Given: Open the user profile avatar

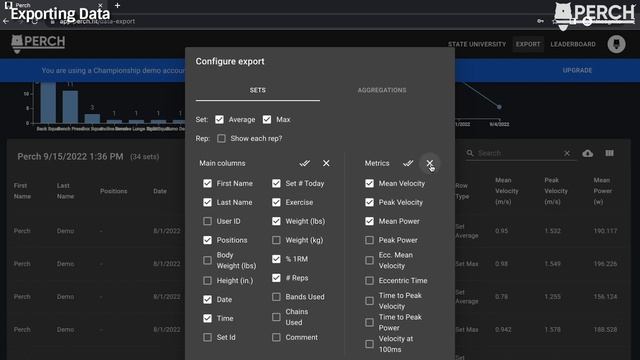Looking at the screenshot, I should (616, 44).
